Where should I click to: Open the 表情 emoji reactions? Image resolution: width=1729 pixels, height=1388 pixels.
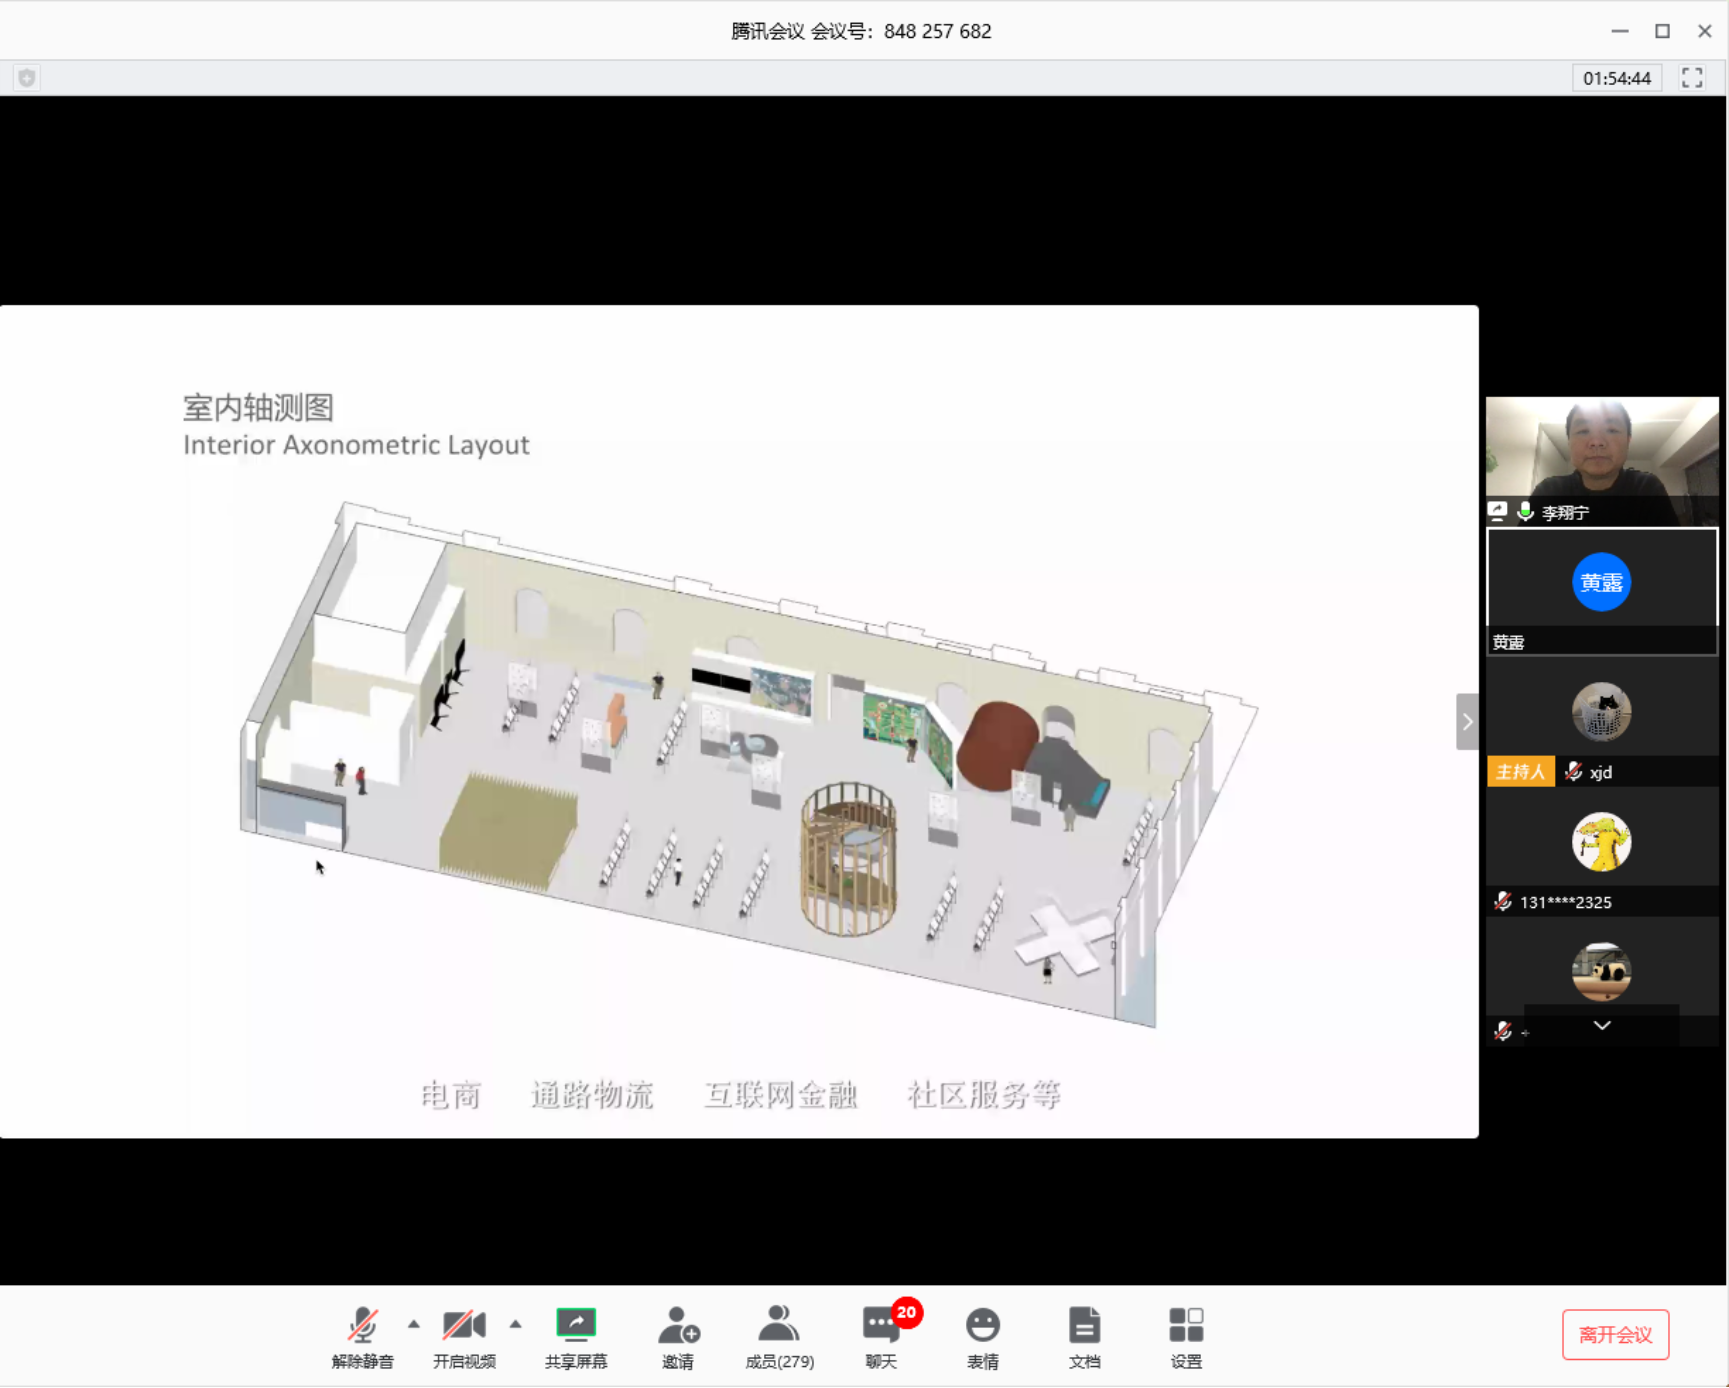click(983, 1336)
